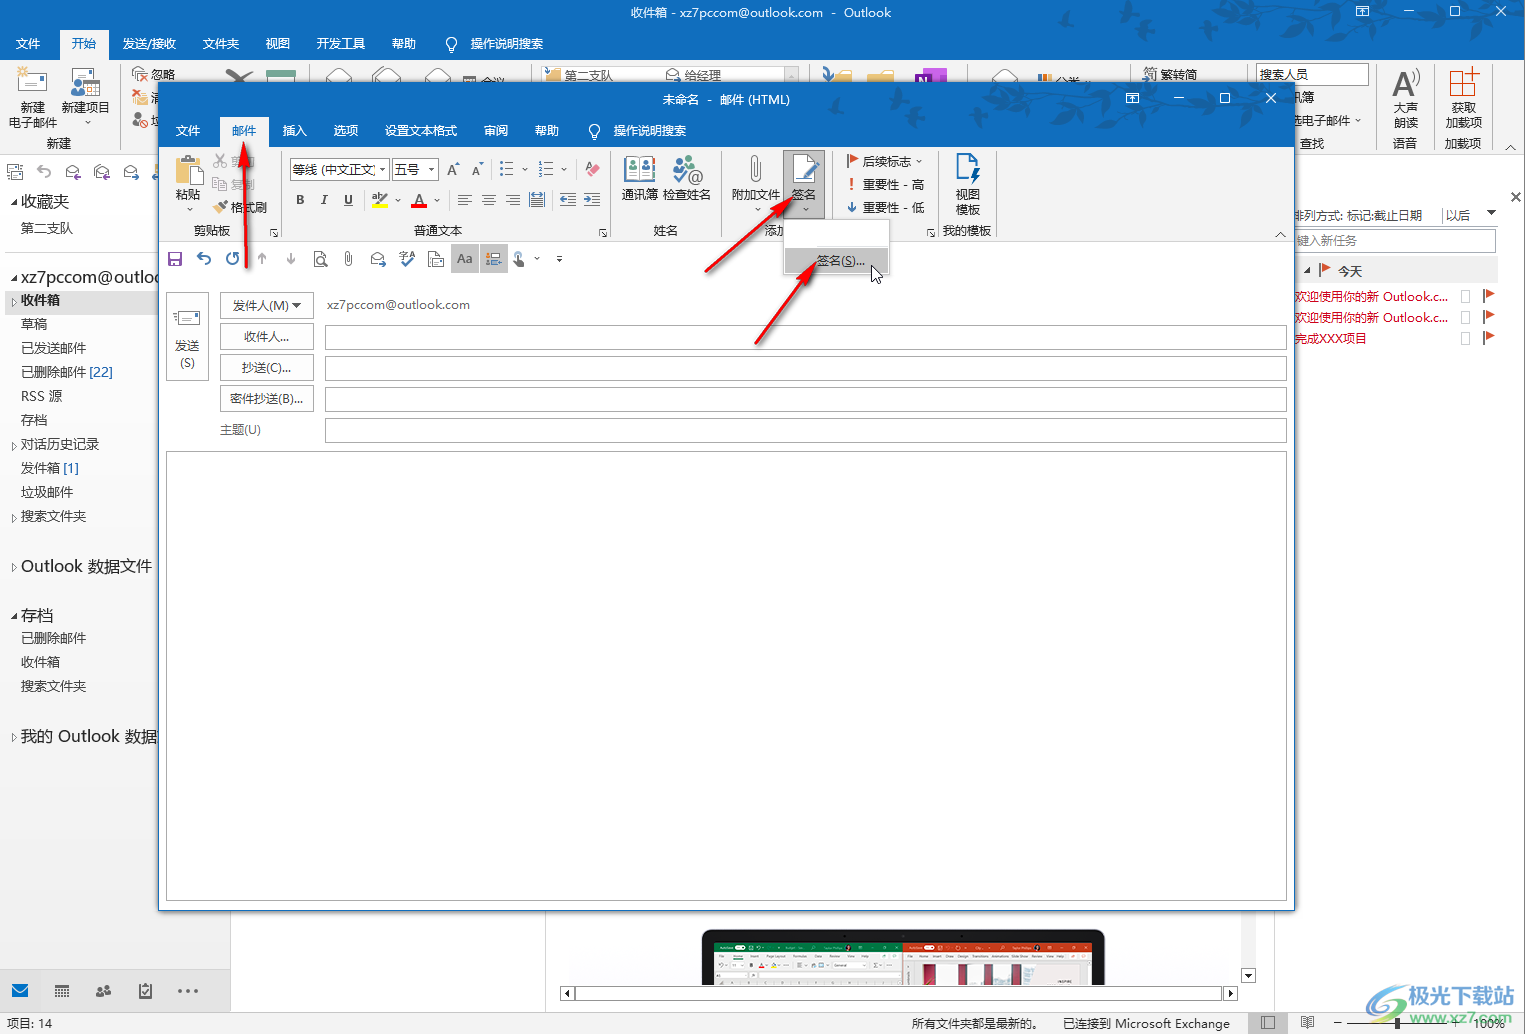Click the clear formatting eraser icon
Screen dimensions: 1525x1034
592,170
